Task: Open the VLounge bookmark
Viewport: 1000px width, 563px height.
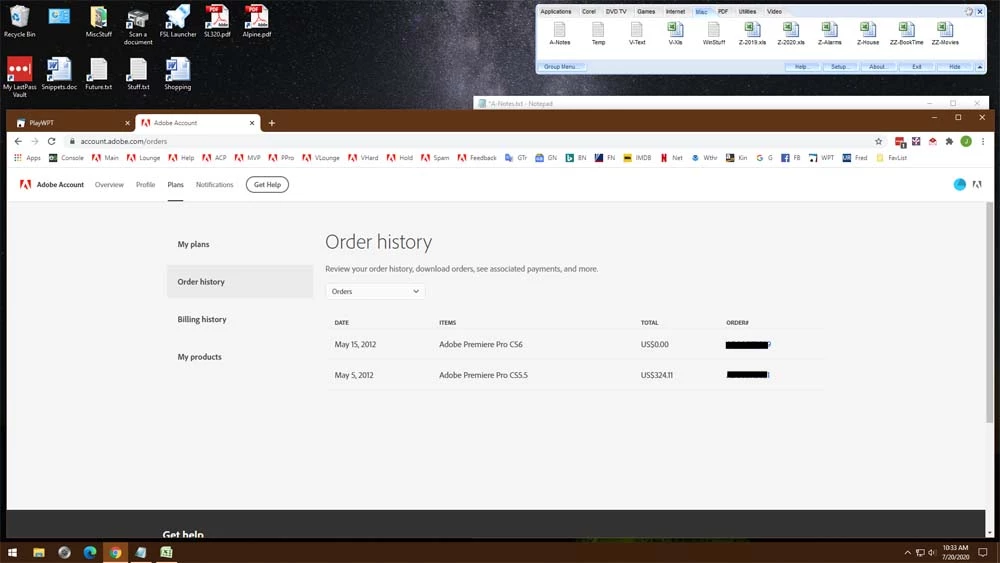Action: click(x=321, y=158)
